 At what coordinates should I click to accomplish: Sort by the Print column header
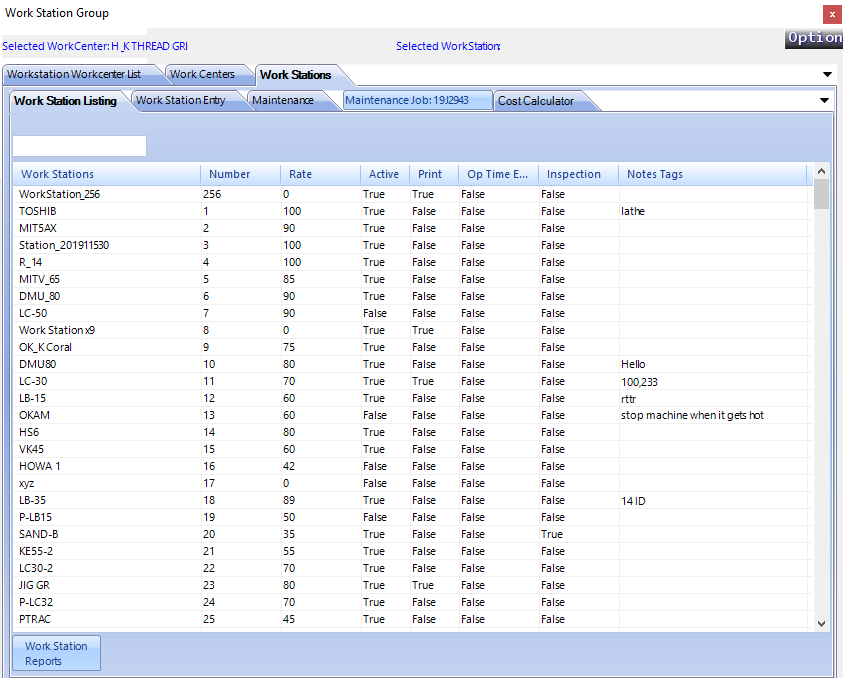click(434, 174)
